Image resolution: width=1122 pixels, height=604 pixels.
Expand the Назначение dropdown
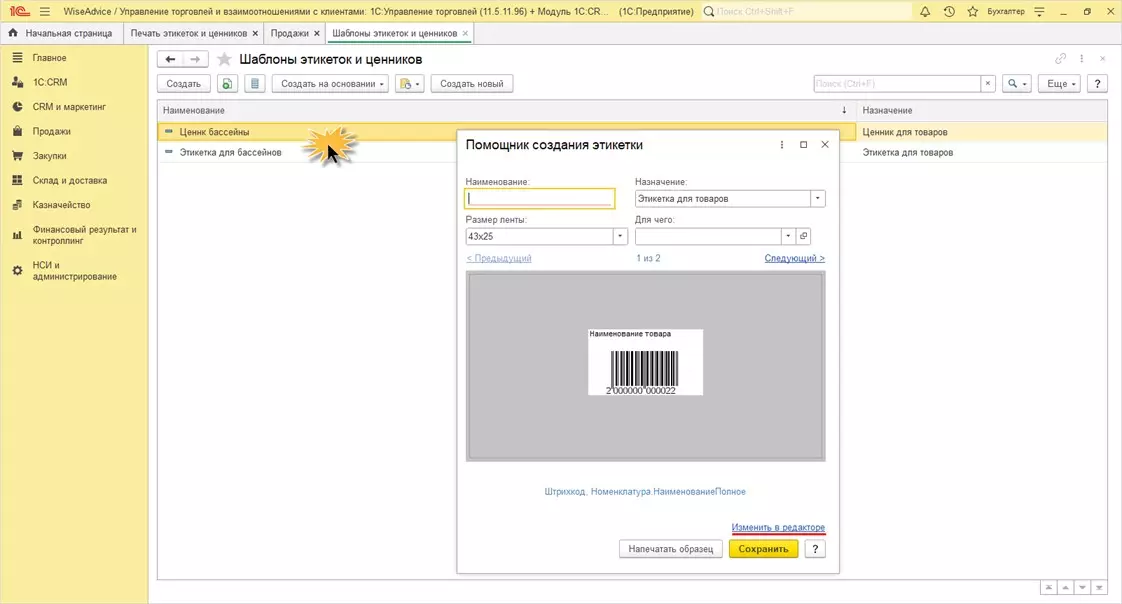818,199
